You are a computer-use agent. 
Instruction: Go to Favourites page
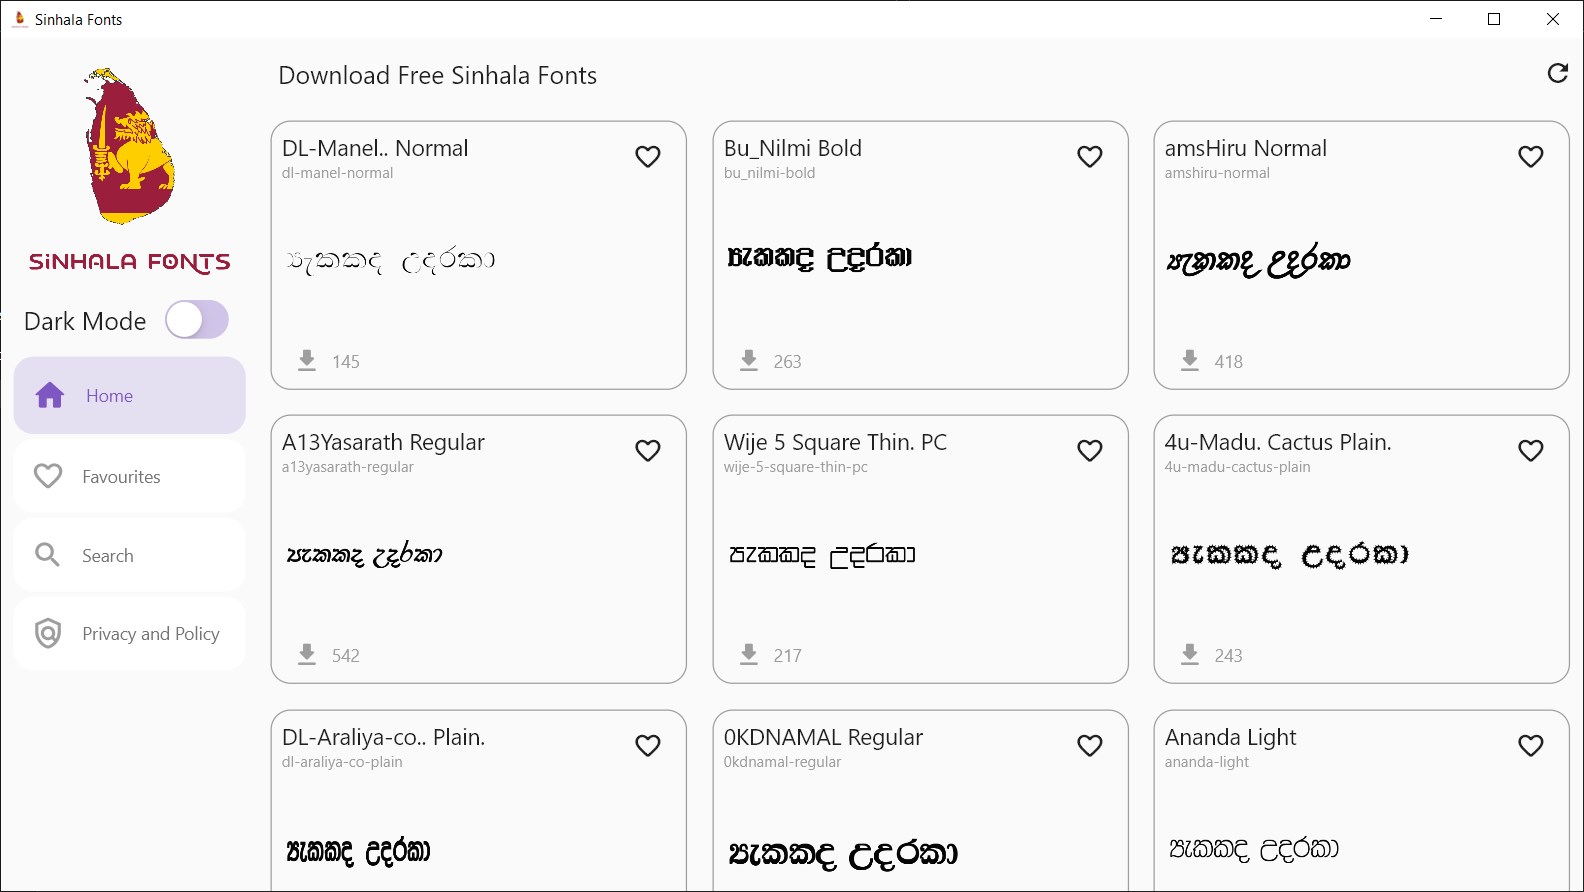coord(130,476)
